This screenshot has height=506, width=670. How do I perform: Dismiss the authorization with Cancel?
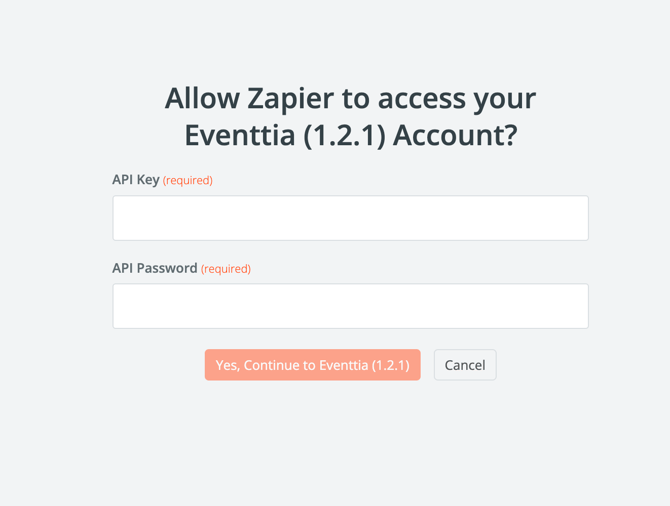click(x=465, y=365)
